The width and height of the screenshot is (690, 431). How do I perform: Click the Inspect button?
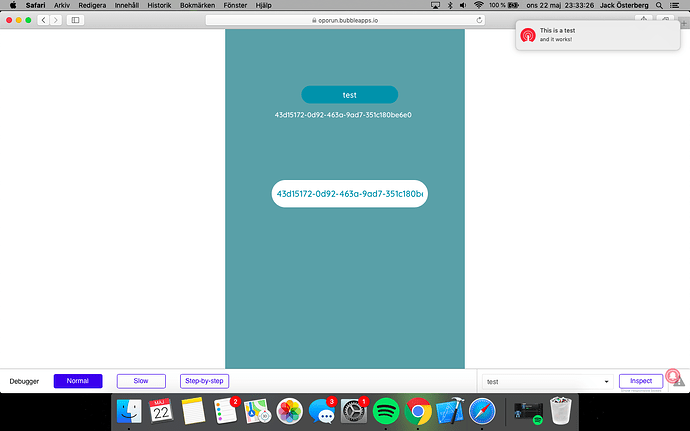point(641,381)
